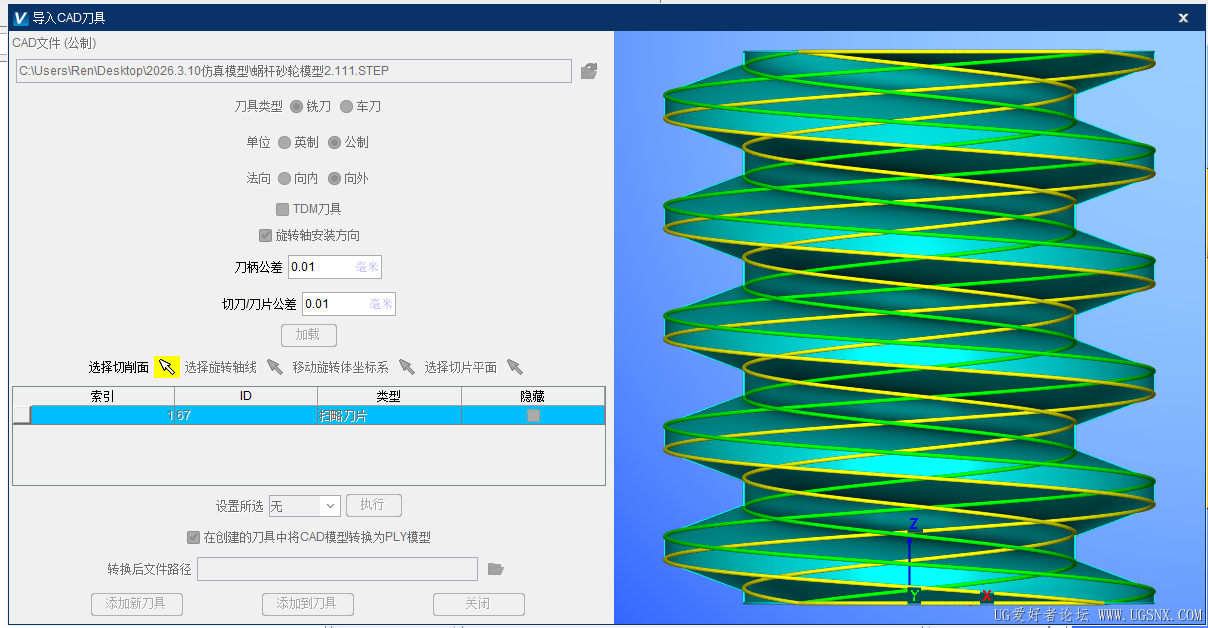Click the 移动旋转体坐标系 label

point(340,367)
